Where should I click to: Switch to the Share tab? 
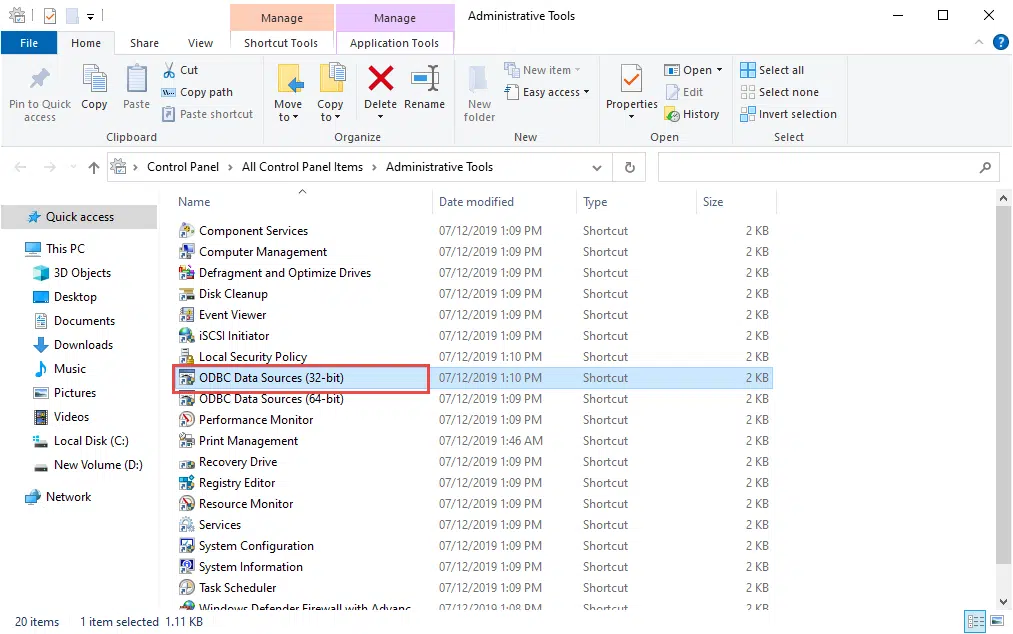(144, 43)
